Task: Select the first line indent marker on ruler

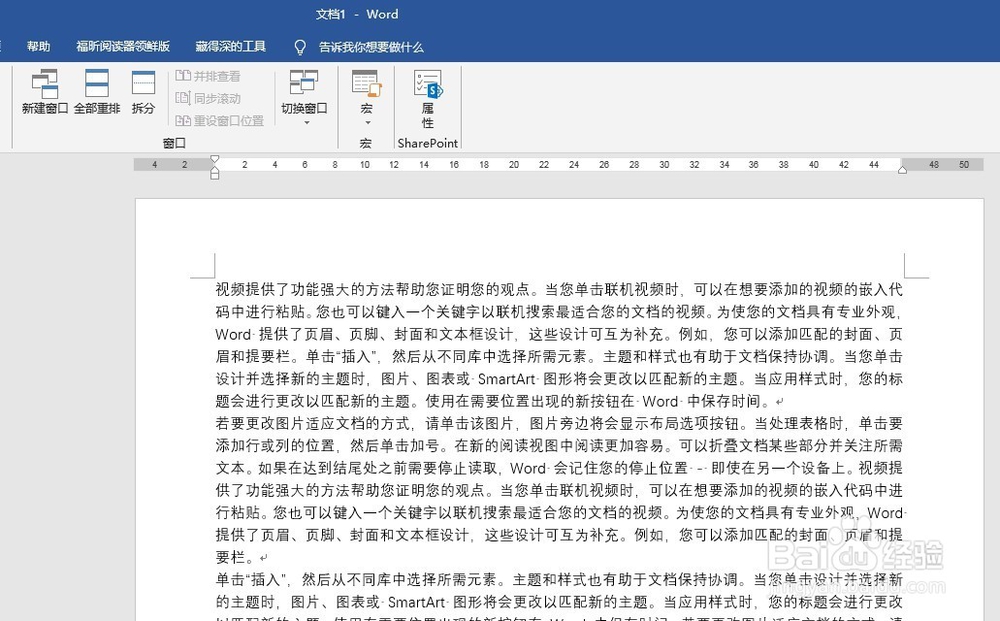Action: tap(214, 159)
